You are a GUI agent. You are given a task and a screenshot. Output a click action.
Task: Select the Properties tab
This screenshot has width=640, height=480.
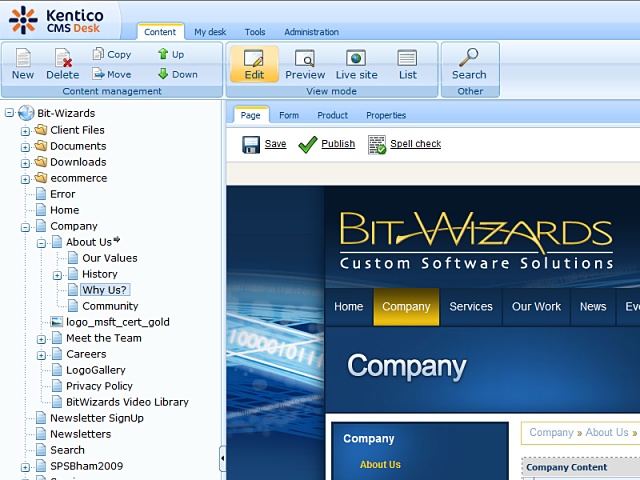click(386, 115)
